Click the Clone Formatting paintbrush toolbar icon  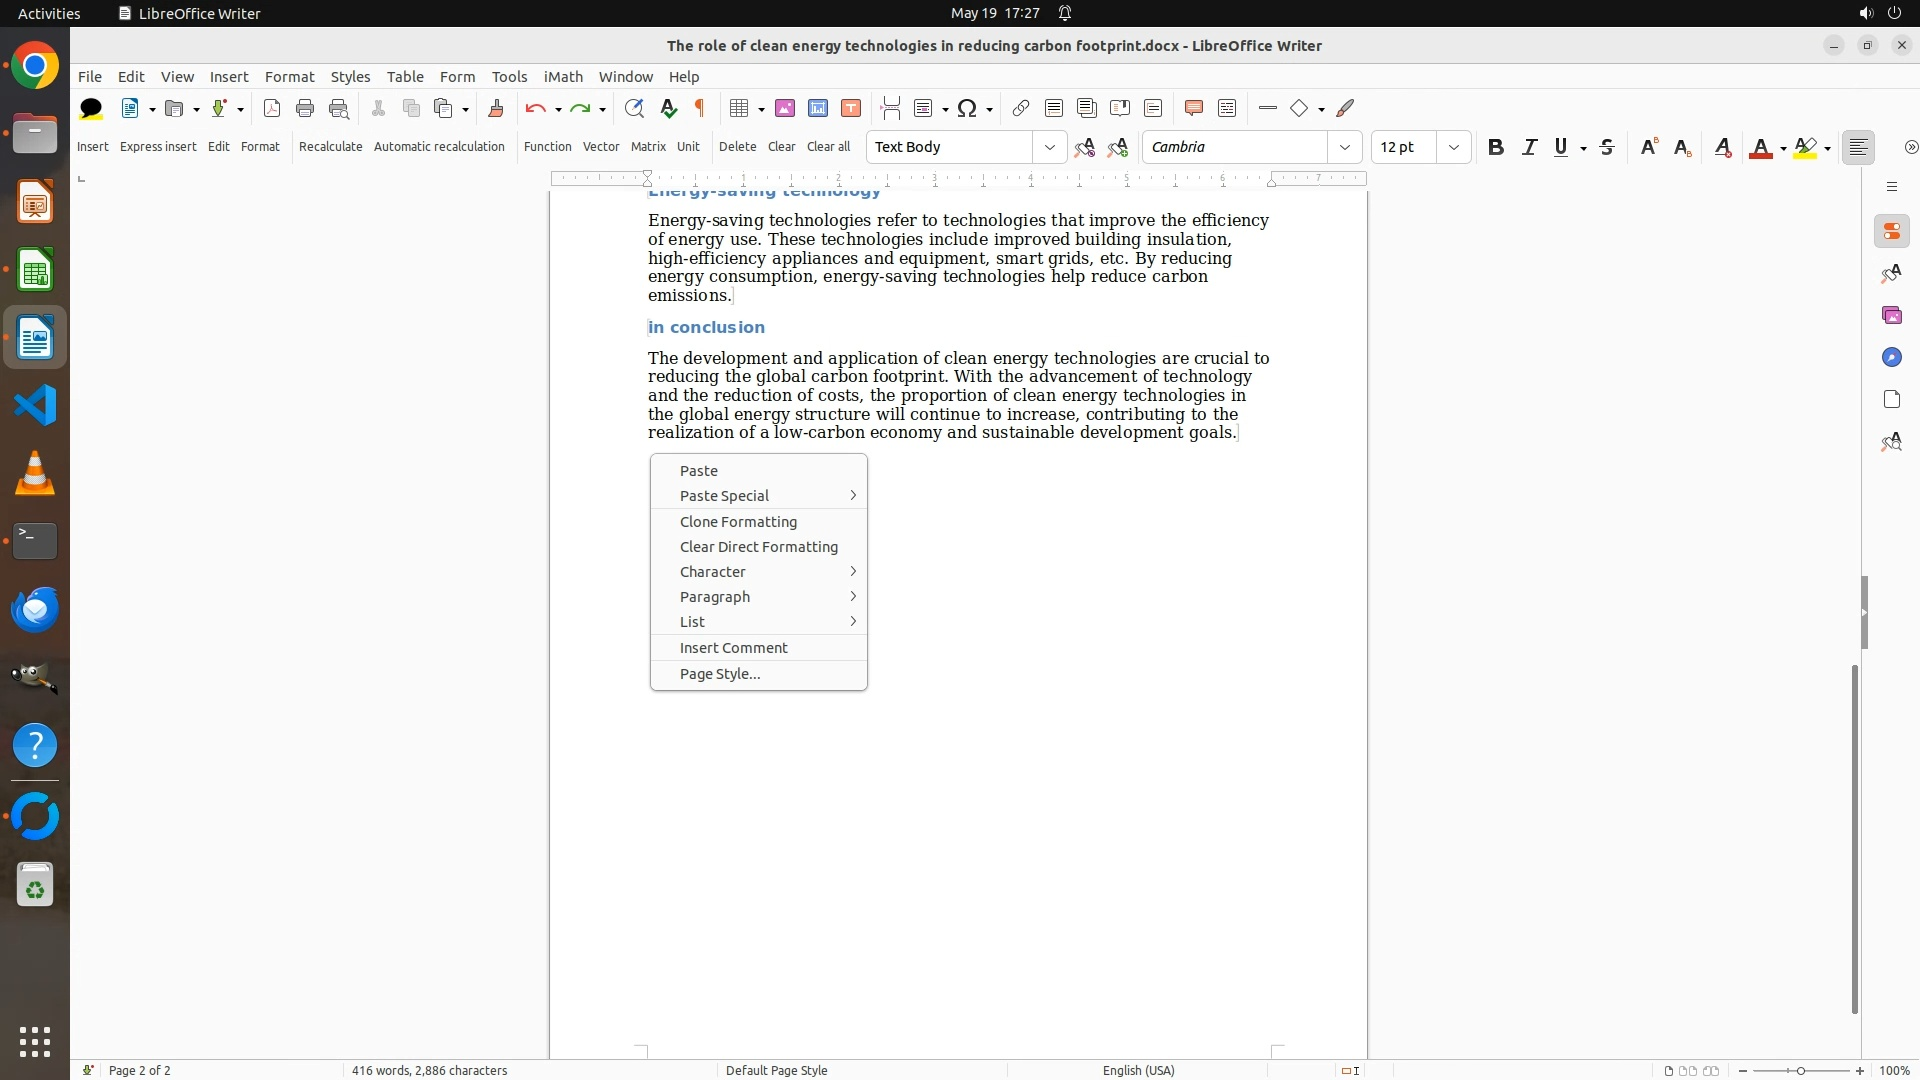pyautogui.click(x=496, y=108)
